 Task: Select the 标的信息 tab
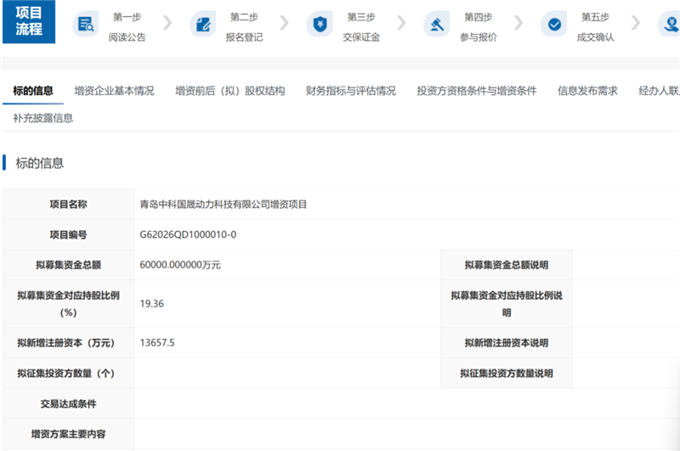pyautogui.click(x=33, y=91)
